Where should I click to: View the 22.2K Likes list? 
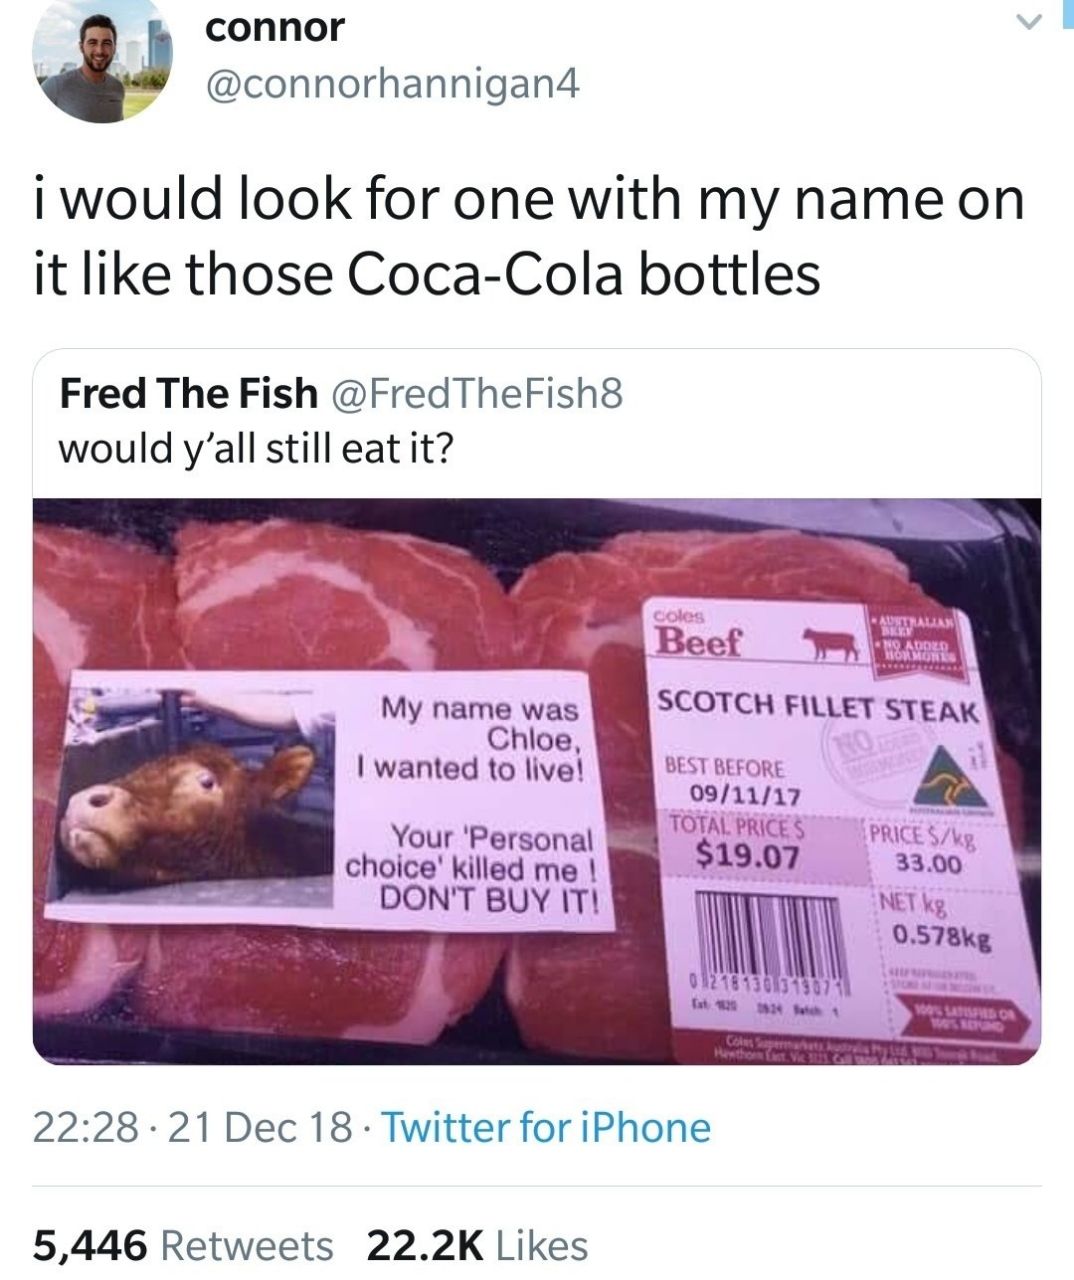tap(478, 1246)
